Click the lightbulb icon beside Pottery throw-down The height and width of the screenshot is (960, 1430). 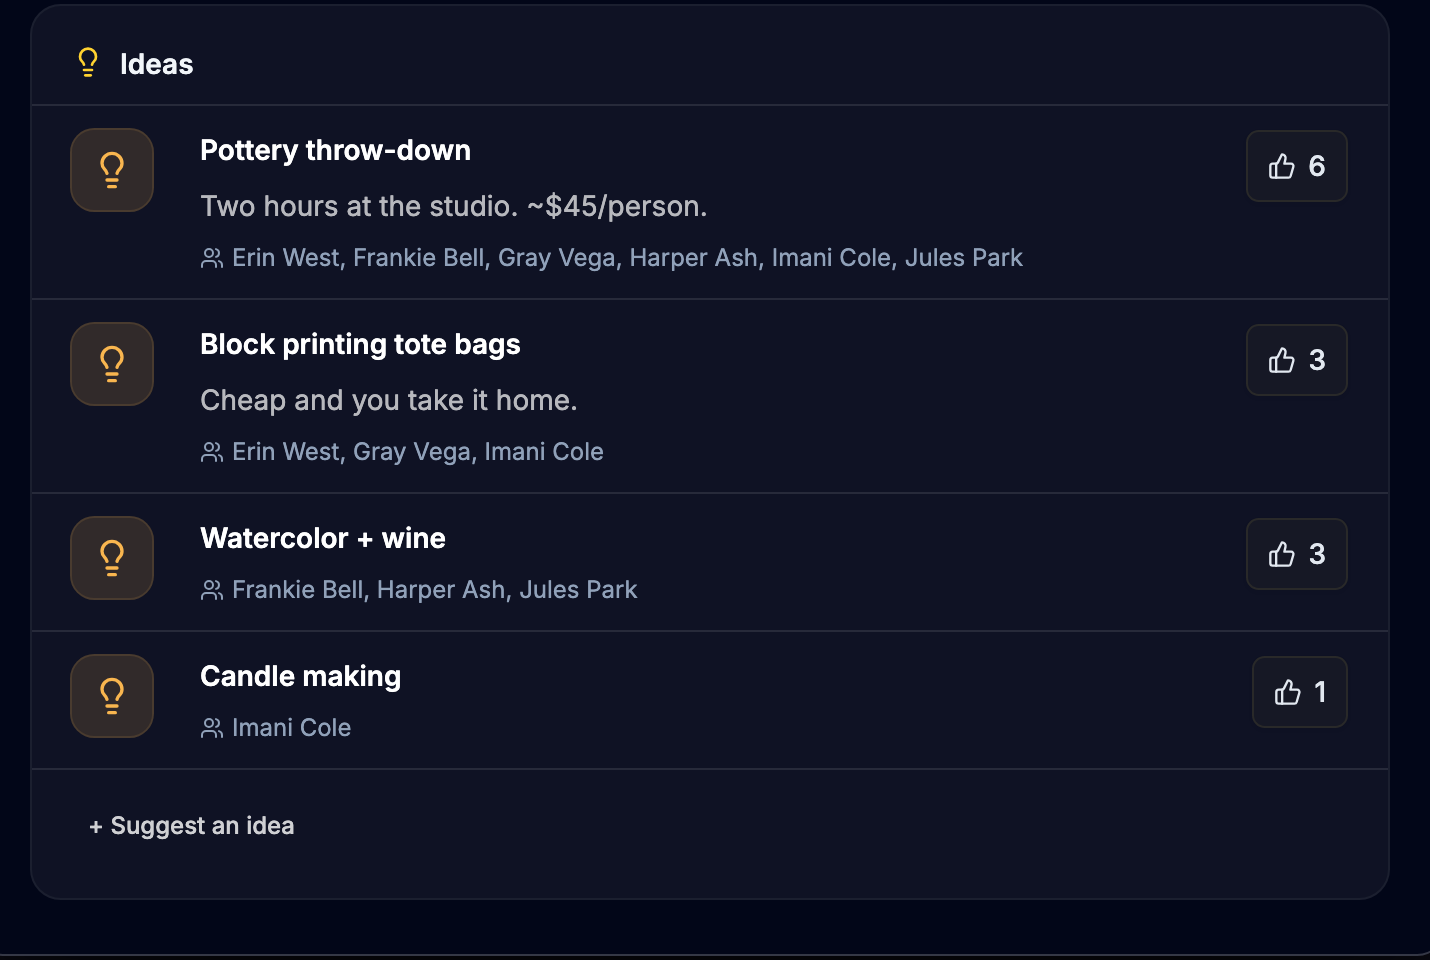pos(112,170)
